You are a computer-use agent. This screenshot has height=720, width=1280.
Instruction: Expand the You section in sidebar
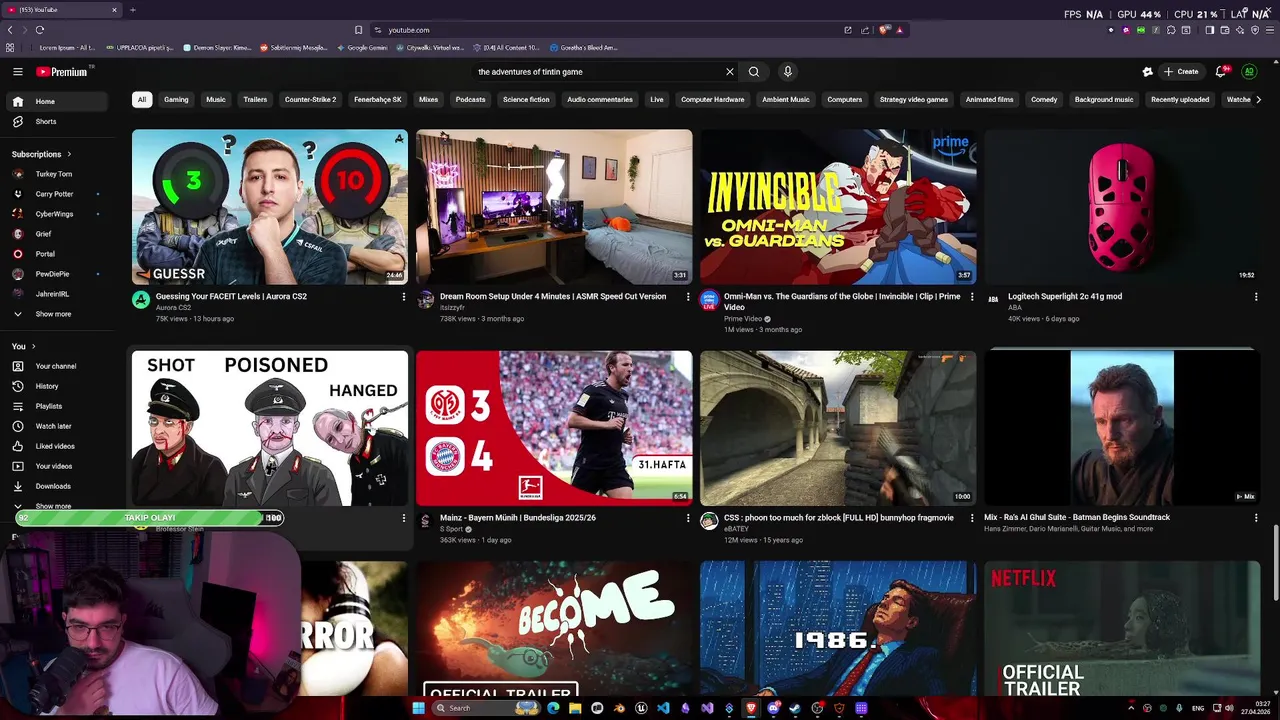pyautogui.click(x=24, y=346)
